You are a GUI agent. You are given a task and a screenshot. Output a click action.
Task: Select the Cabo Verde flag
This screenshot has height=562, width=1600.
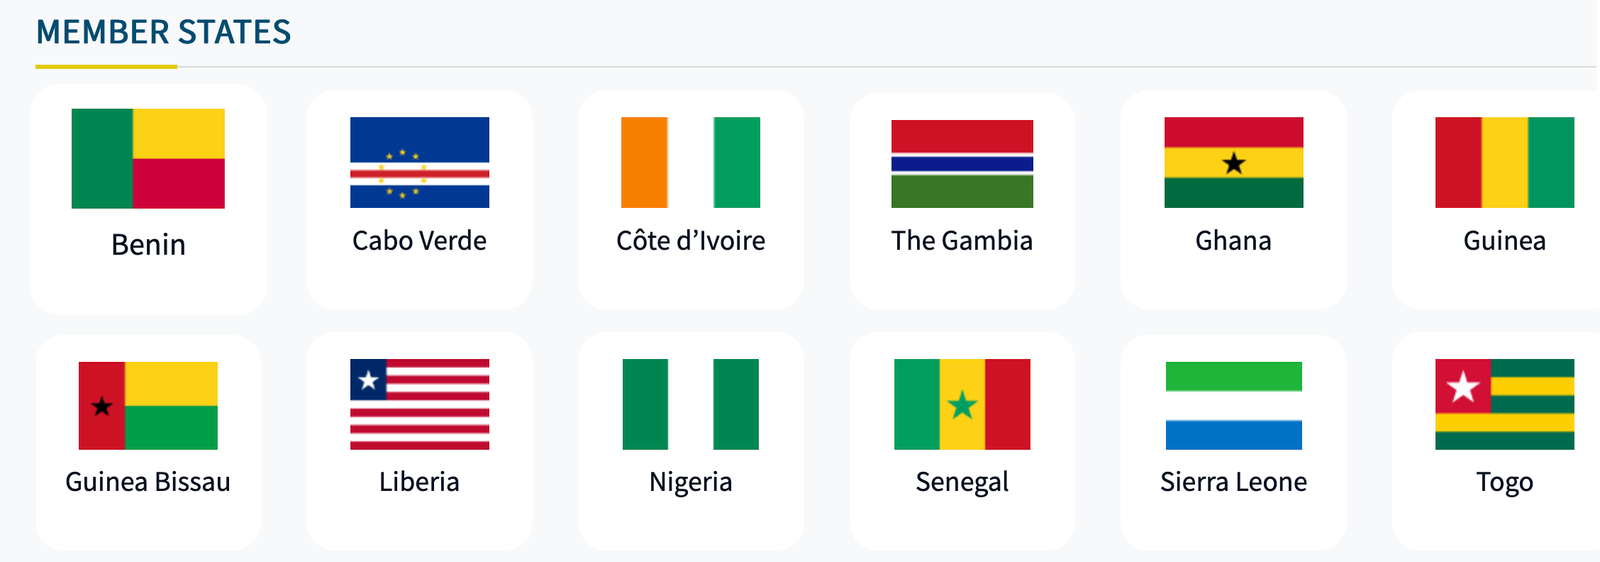[x=419, y=162]
